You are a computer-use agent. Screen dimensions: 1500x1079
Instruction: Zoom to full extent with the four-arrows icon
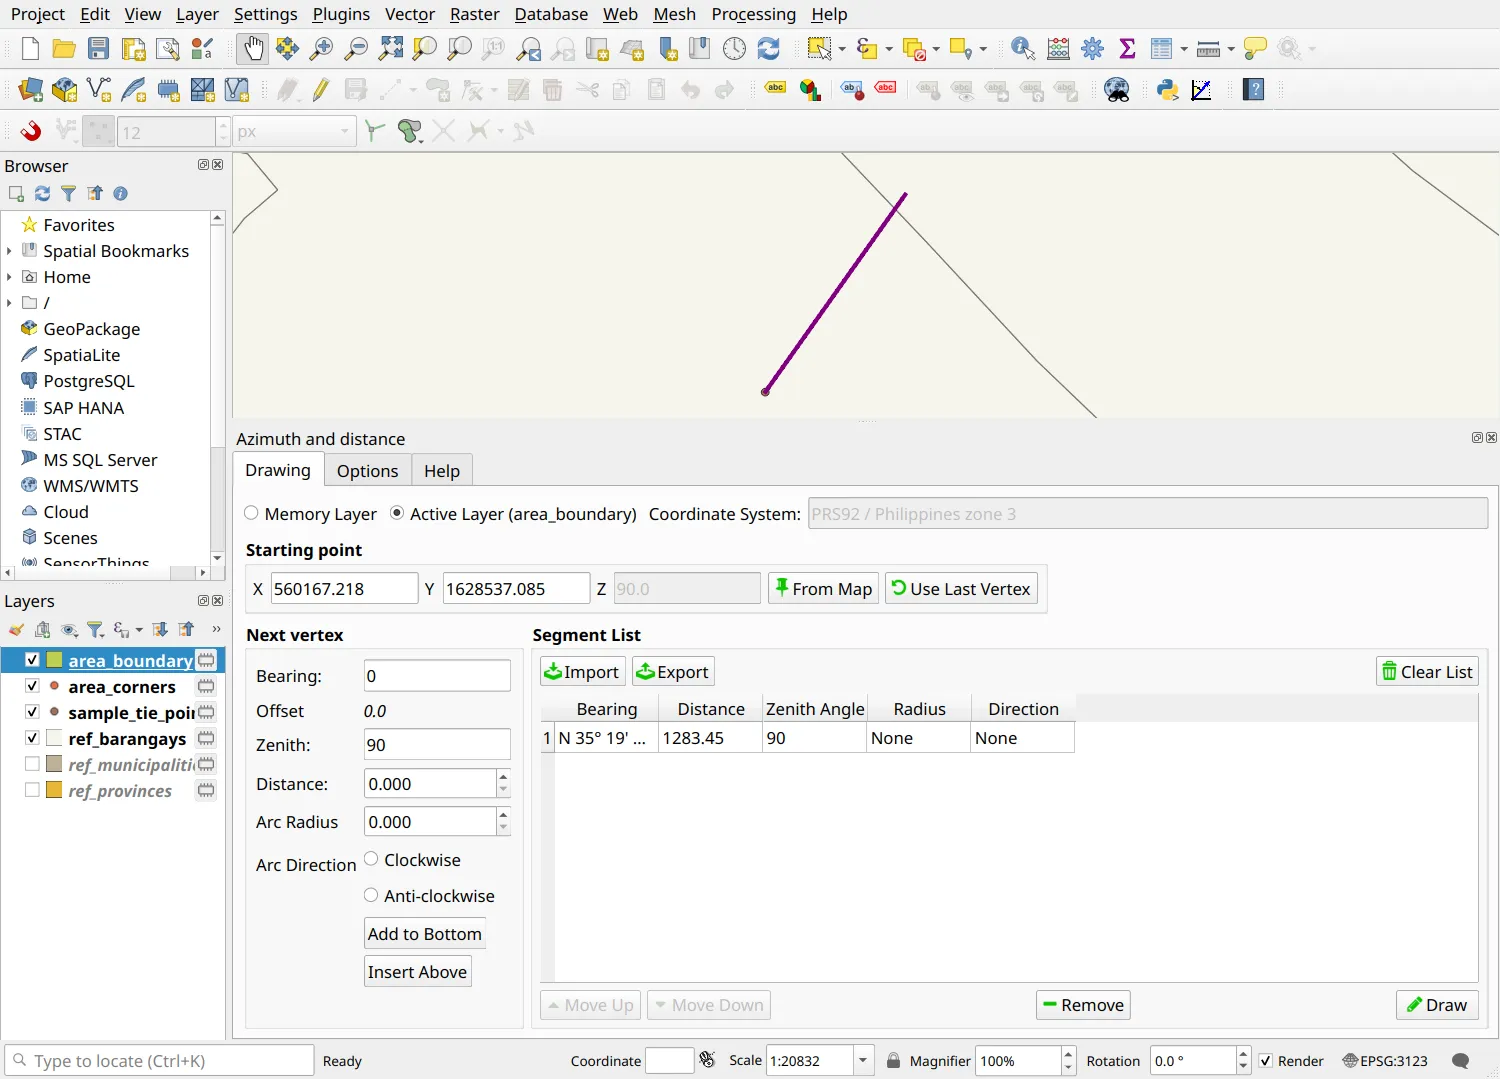tap(391, 48)
